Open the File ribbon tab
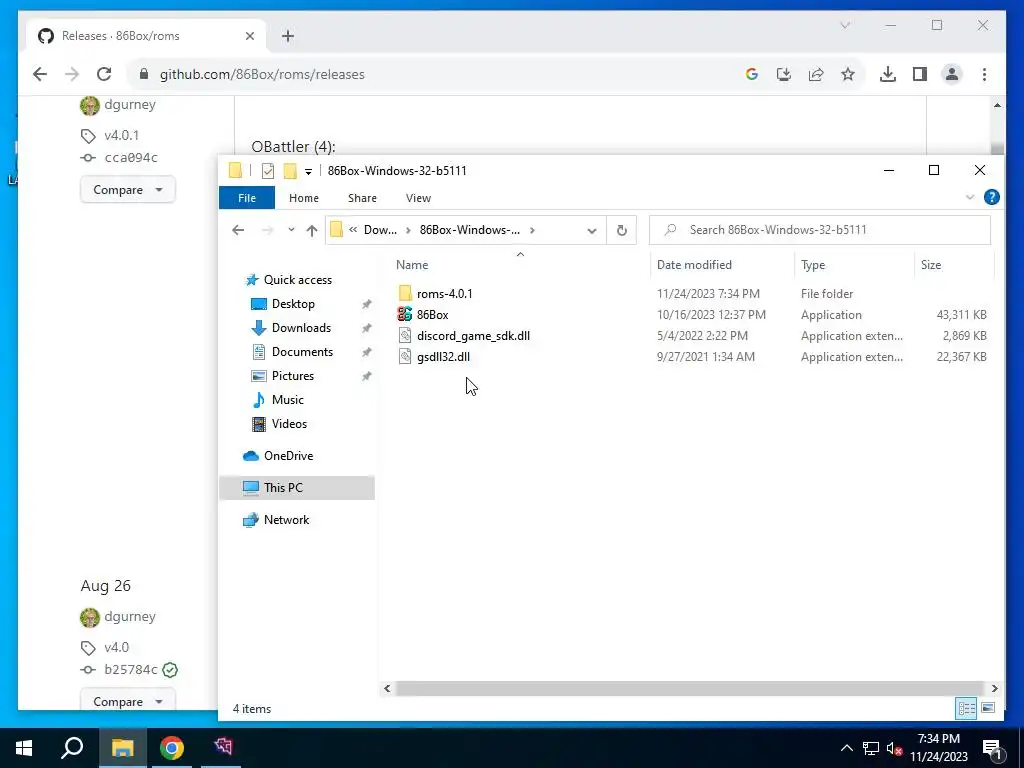This screenshot has width=1024, height=768. [247, 198]
